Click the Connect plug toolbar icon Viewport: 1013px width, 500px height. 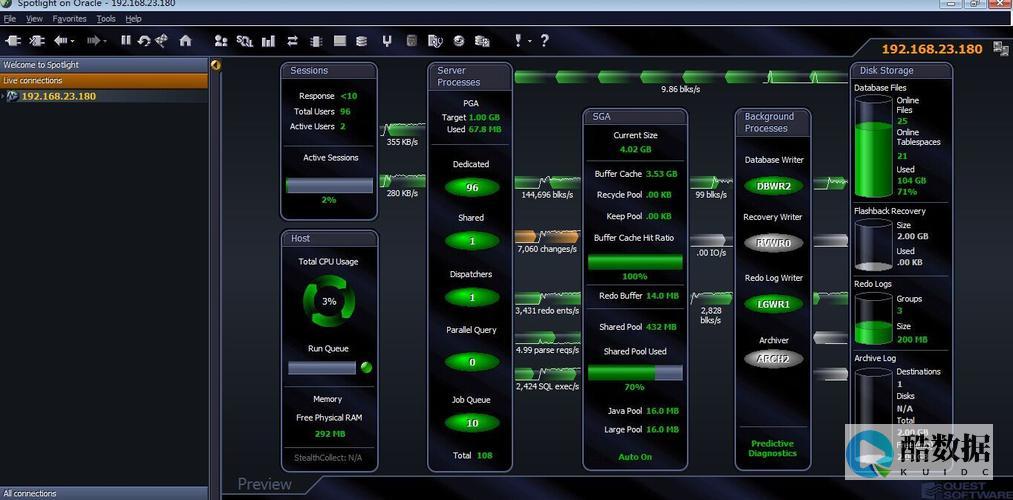pyautogui.click(x=14, y=41)
